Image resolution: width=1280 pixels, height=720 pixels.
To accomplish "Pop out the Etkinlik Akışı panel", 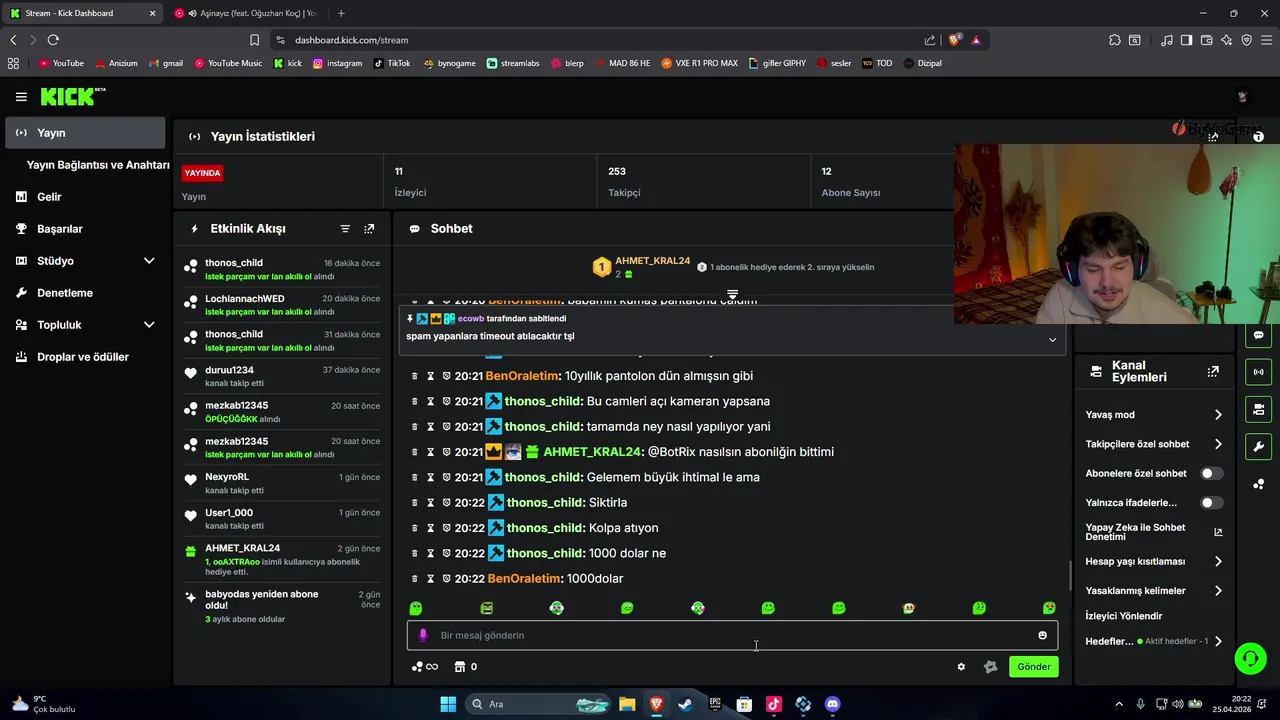I will coord(369,229).
